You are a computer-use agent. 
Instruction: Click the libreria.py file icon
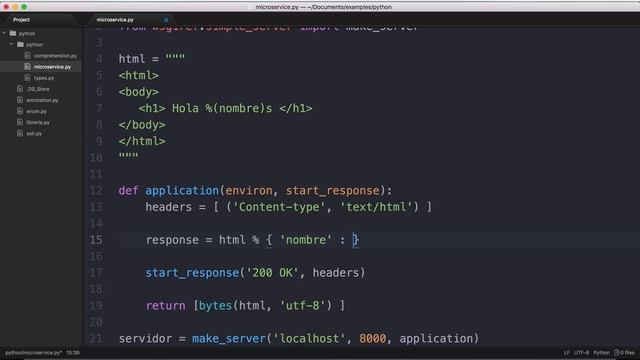[x=20, y=122]
